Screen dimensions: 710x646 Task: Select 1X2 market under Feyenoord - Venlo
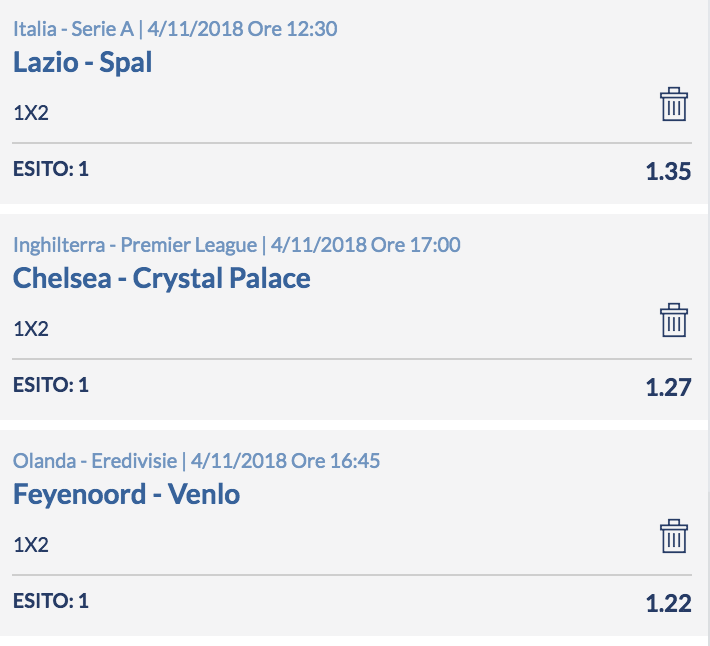31,545
